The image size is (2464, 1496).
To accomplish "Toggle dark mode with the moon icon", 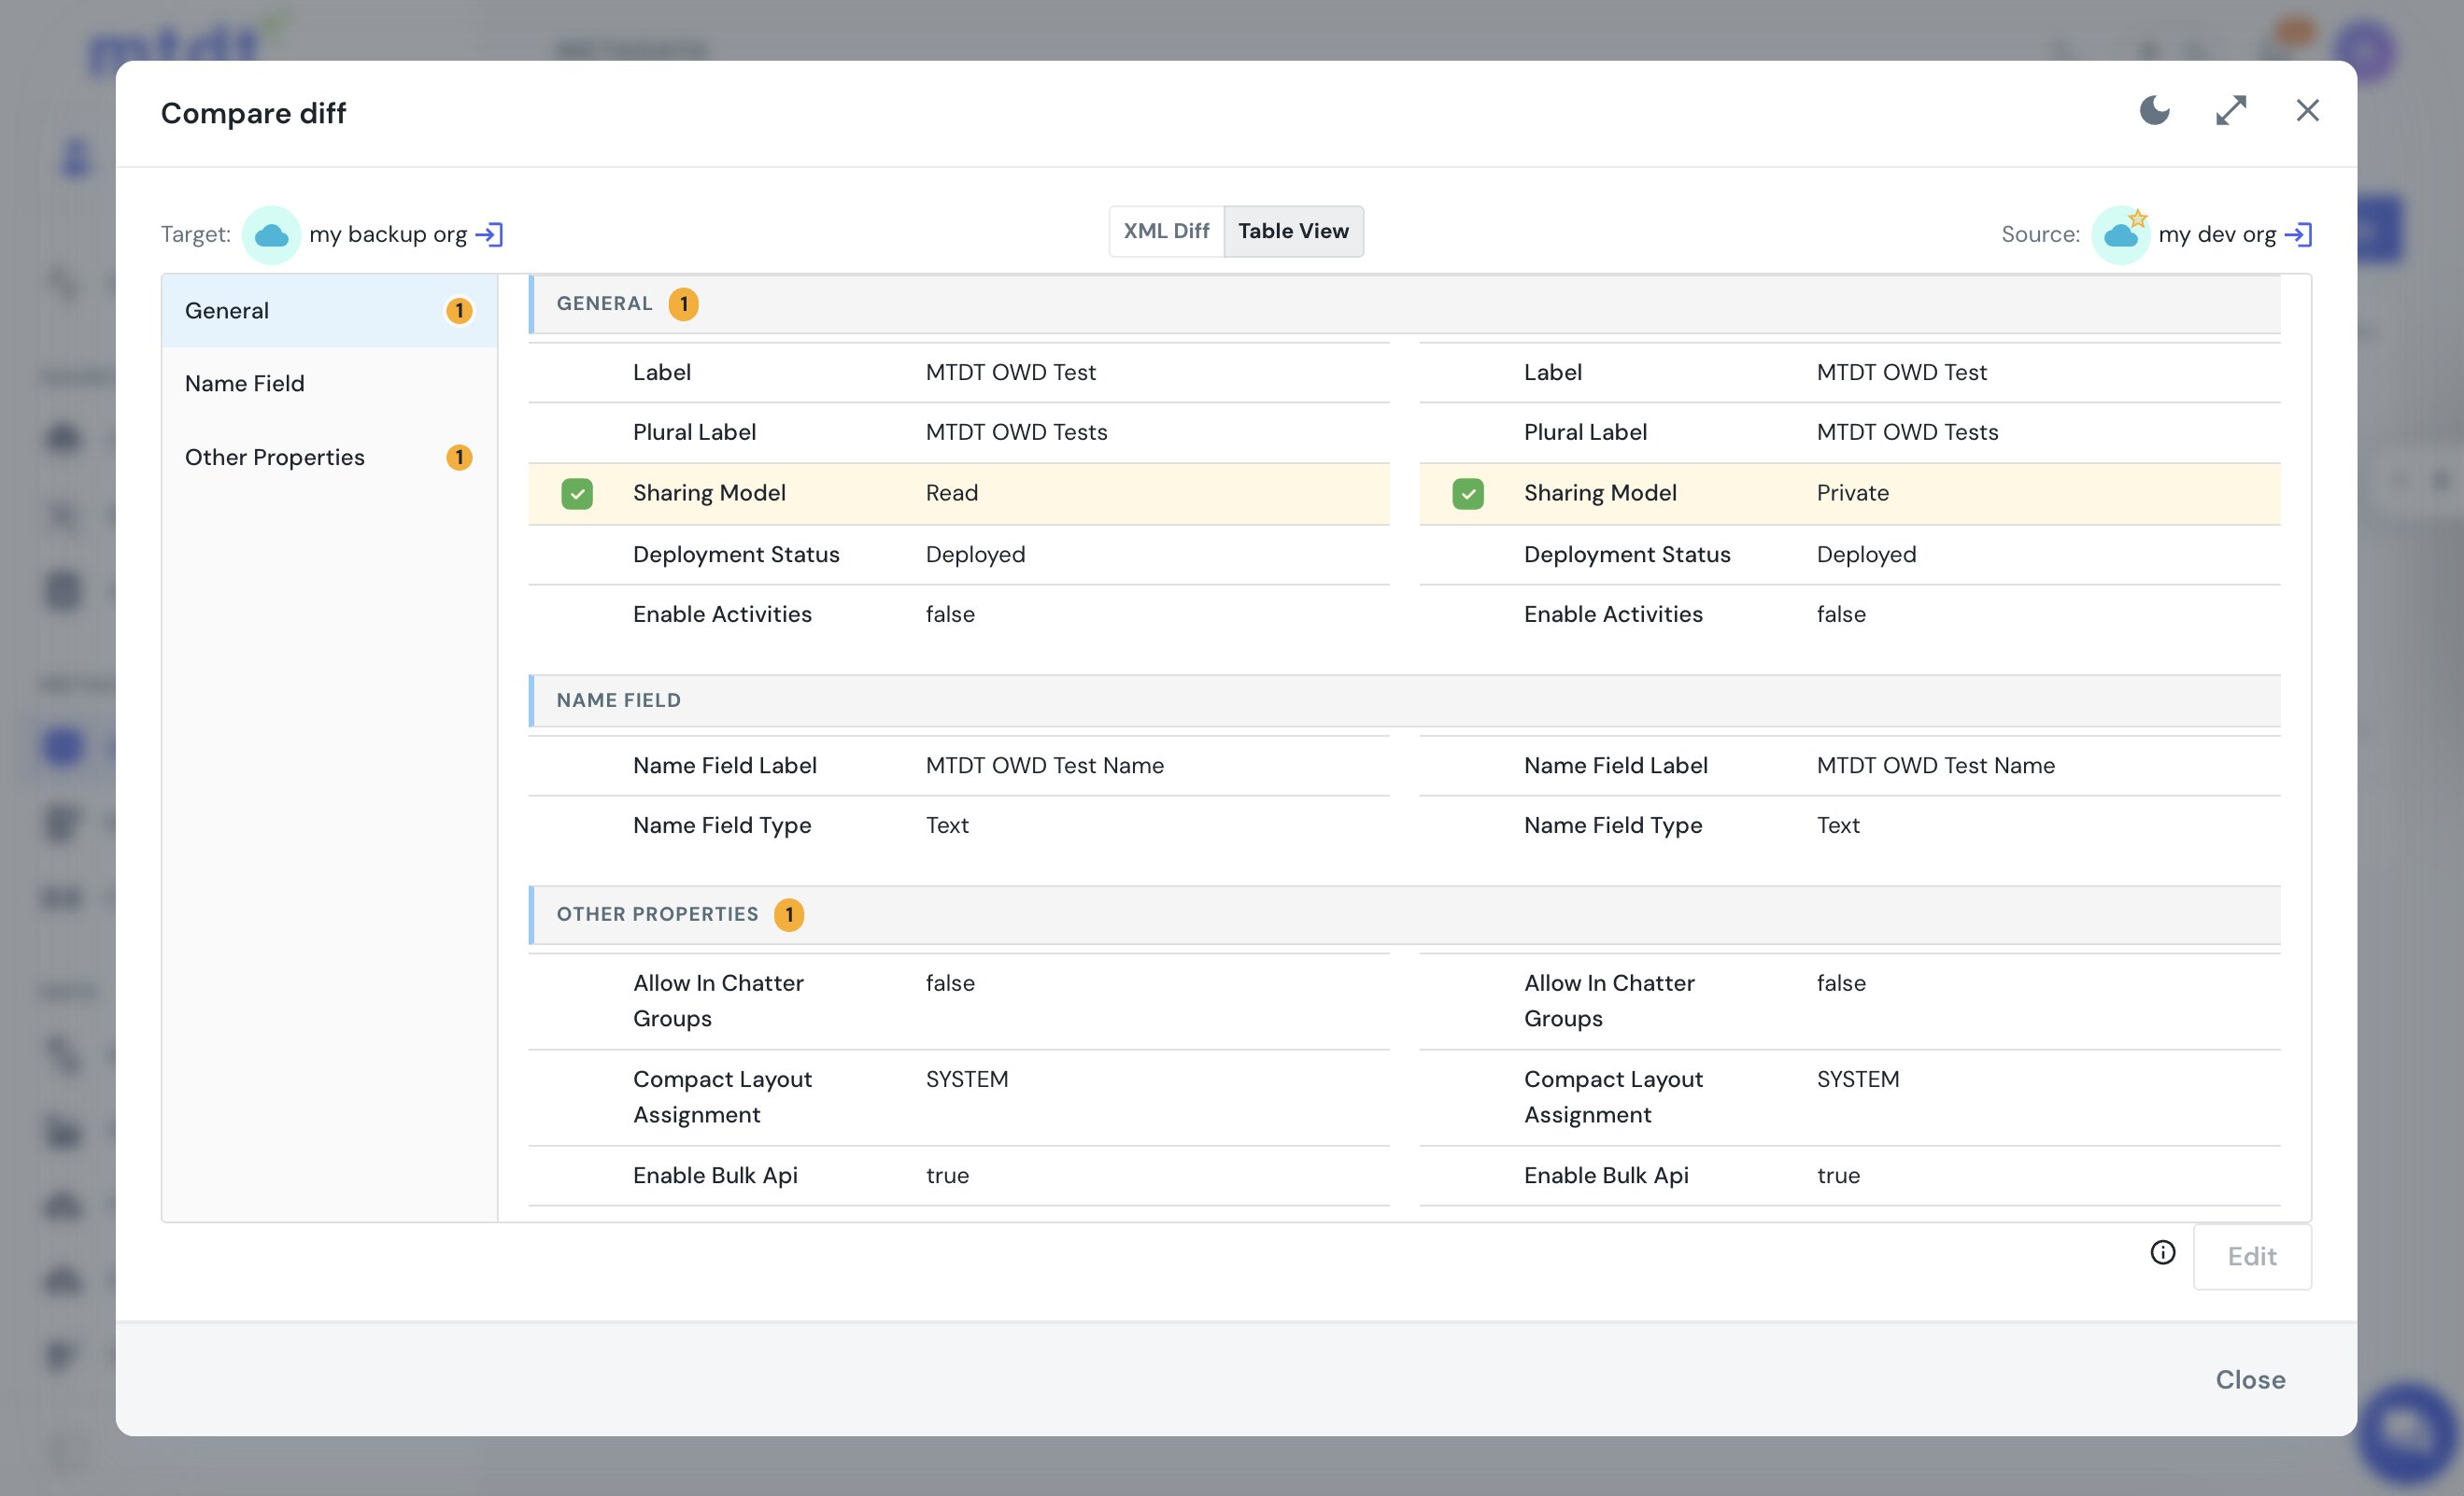I will tap(2154, 110).
